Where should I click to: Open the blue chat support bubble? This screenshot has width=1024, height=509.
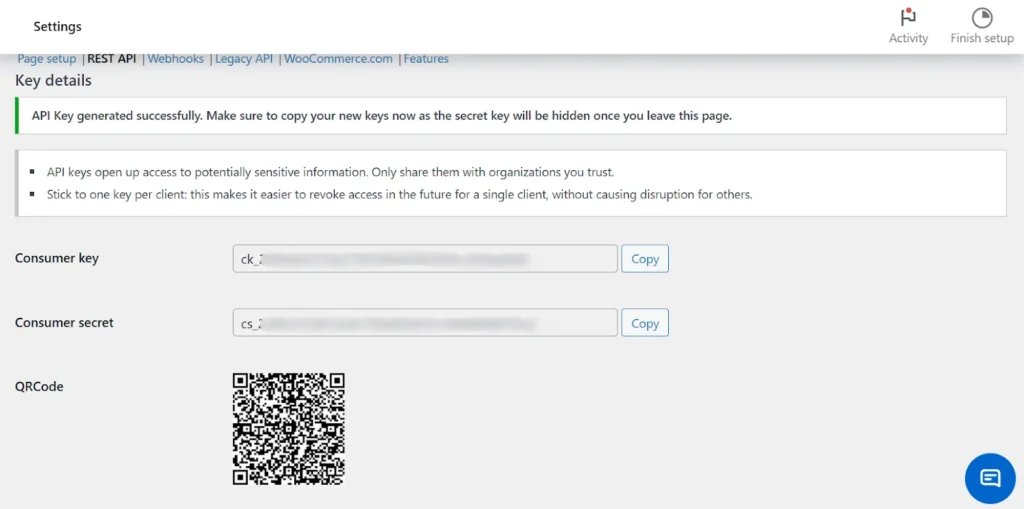[989, 477]
